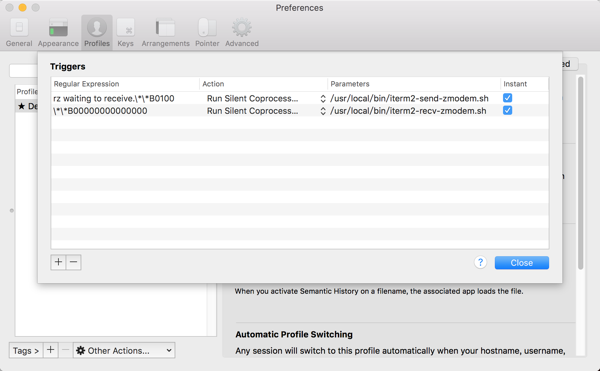This screenshot has width=600, height=371.
Task: Open the Arrangements preferences icon
Action: coord(165,28)
